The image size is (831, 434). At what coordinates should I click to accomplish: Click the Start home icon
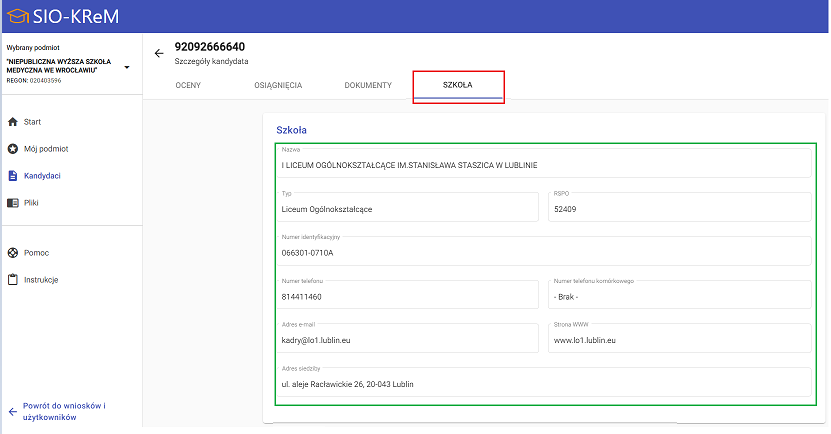(12, 122)
